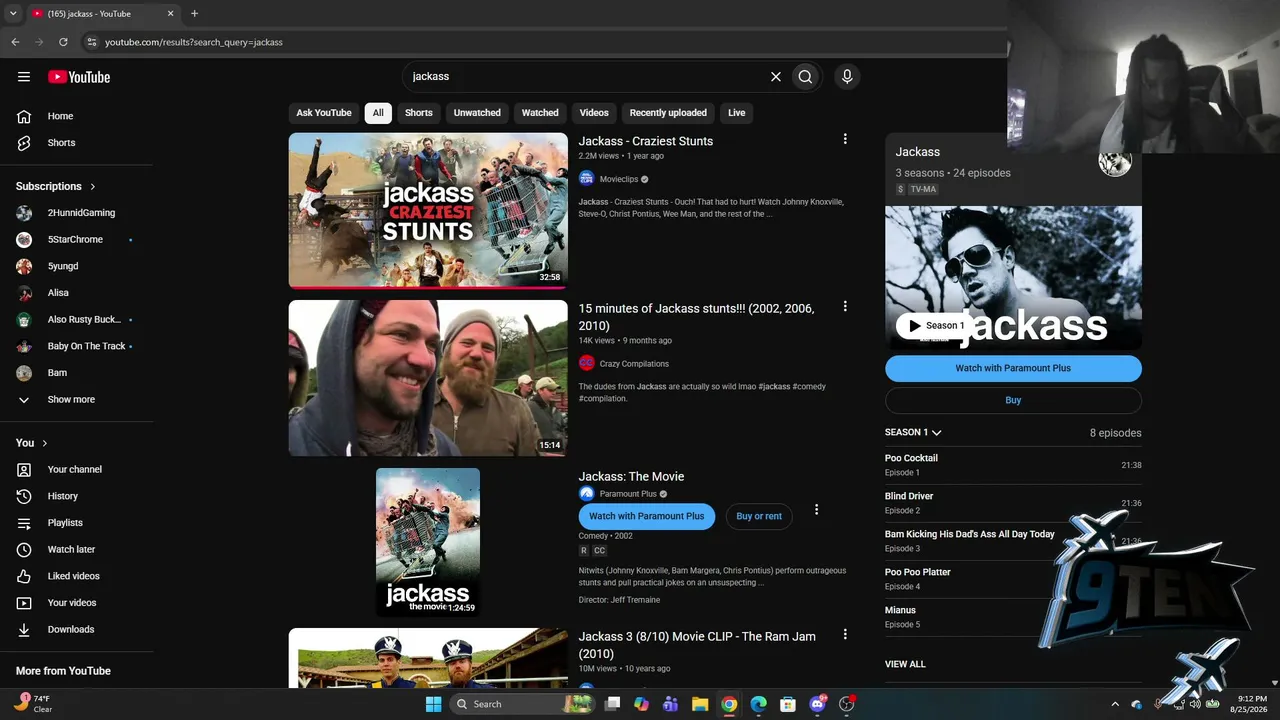The width and height of the screenshot is (1280, 720).
Task: Reload the page in Chrome
Action: point(63,42)
